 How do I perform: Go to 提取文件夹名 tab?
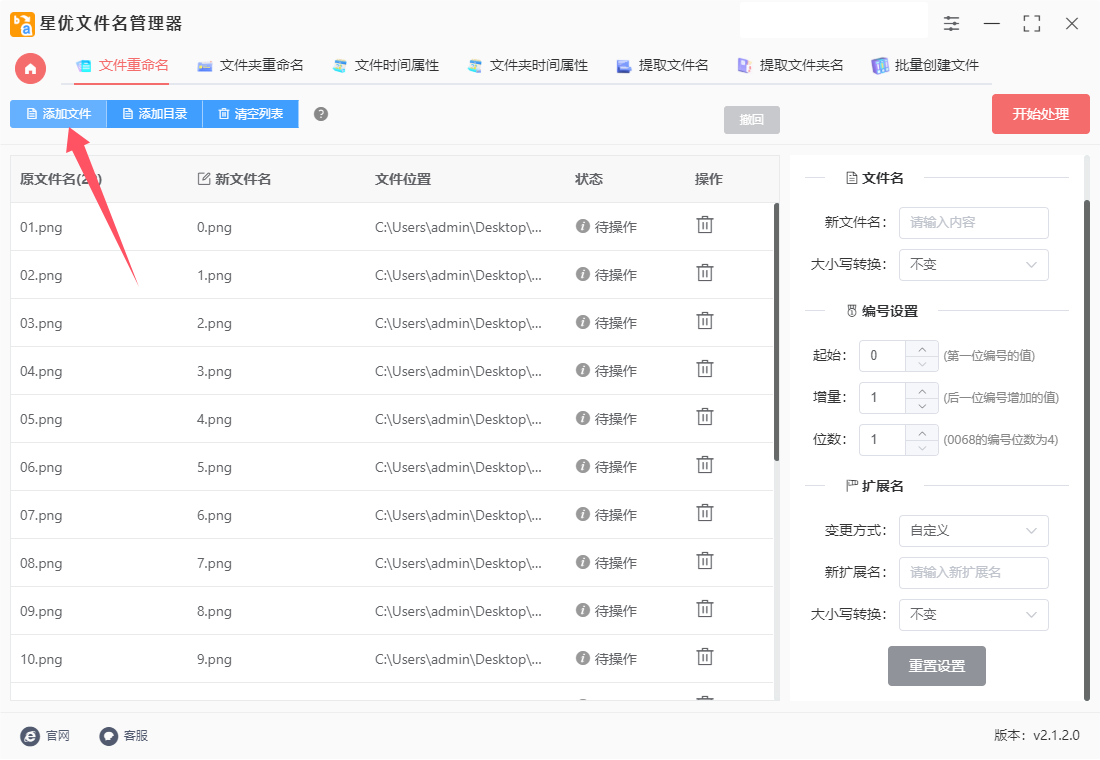click(791, 66)
